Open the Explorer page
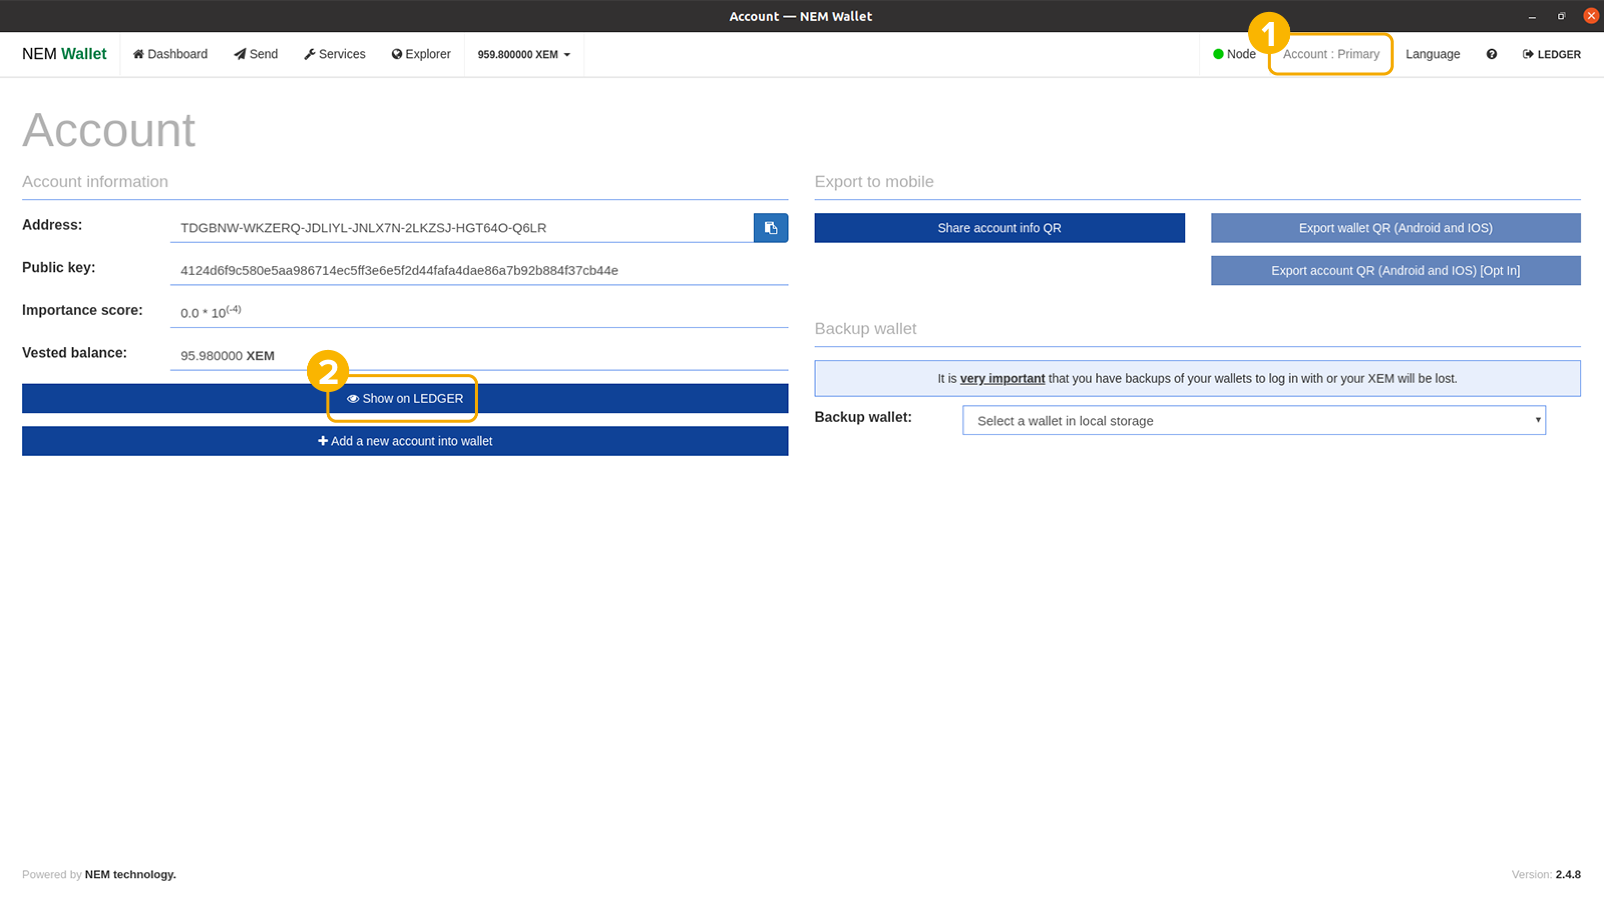1604x900 pixels. point(421,54)
